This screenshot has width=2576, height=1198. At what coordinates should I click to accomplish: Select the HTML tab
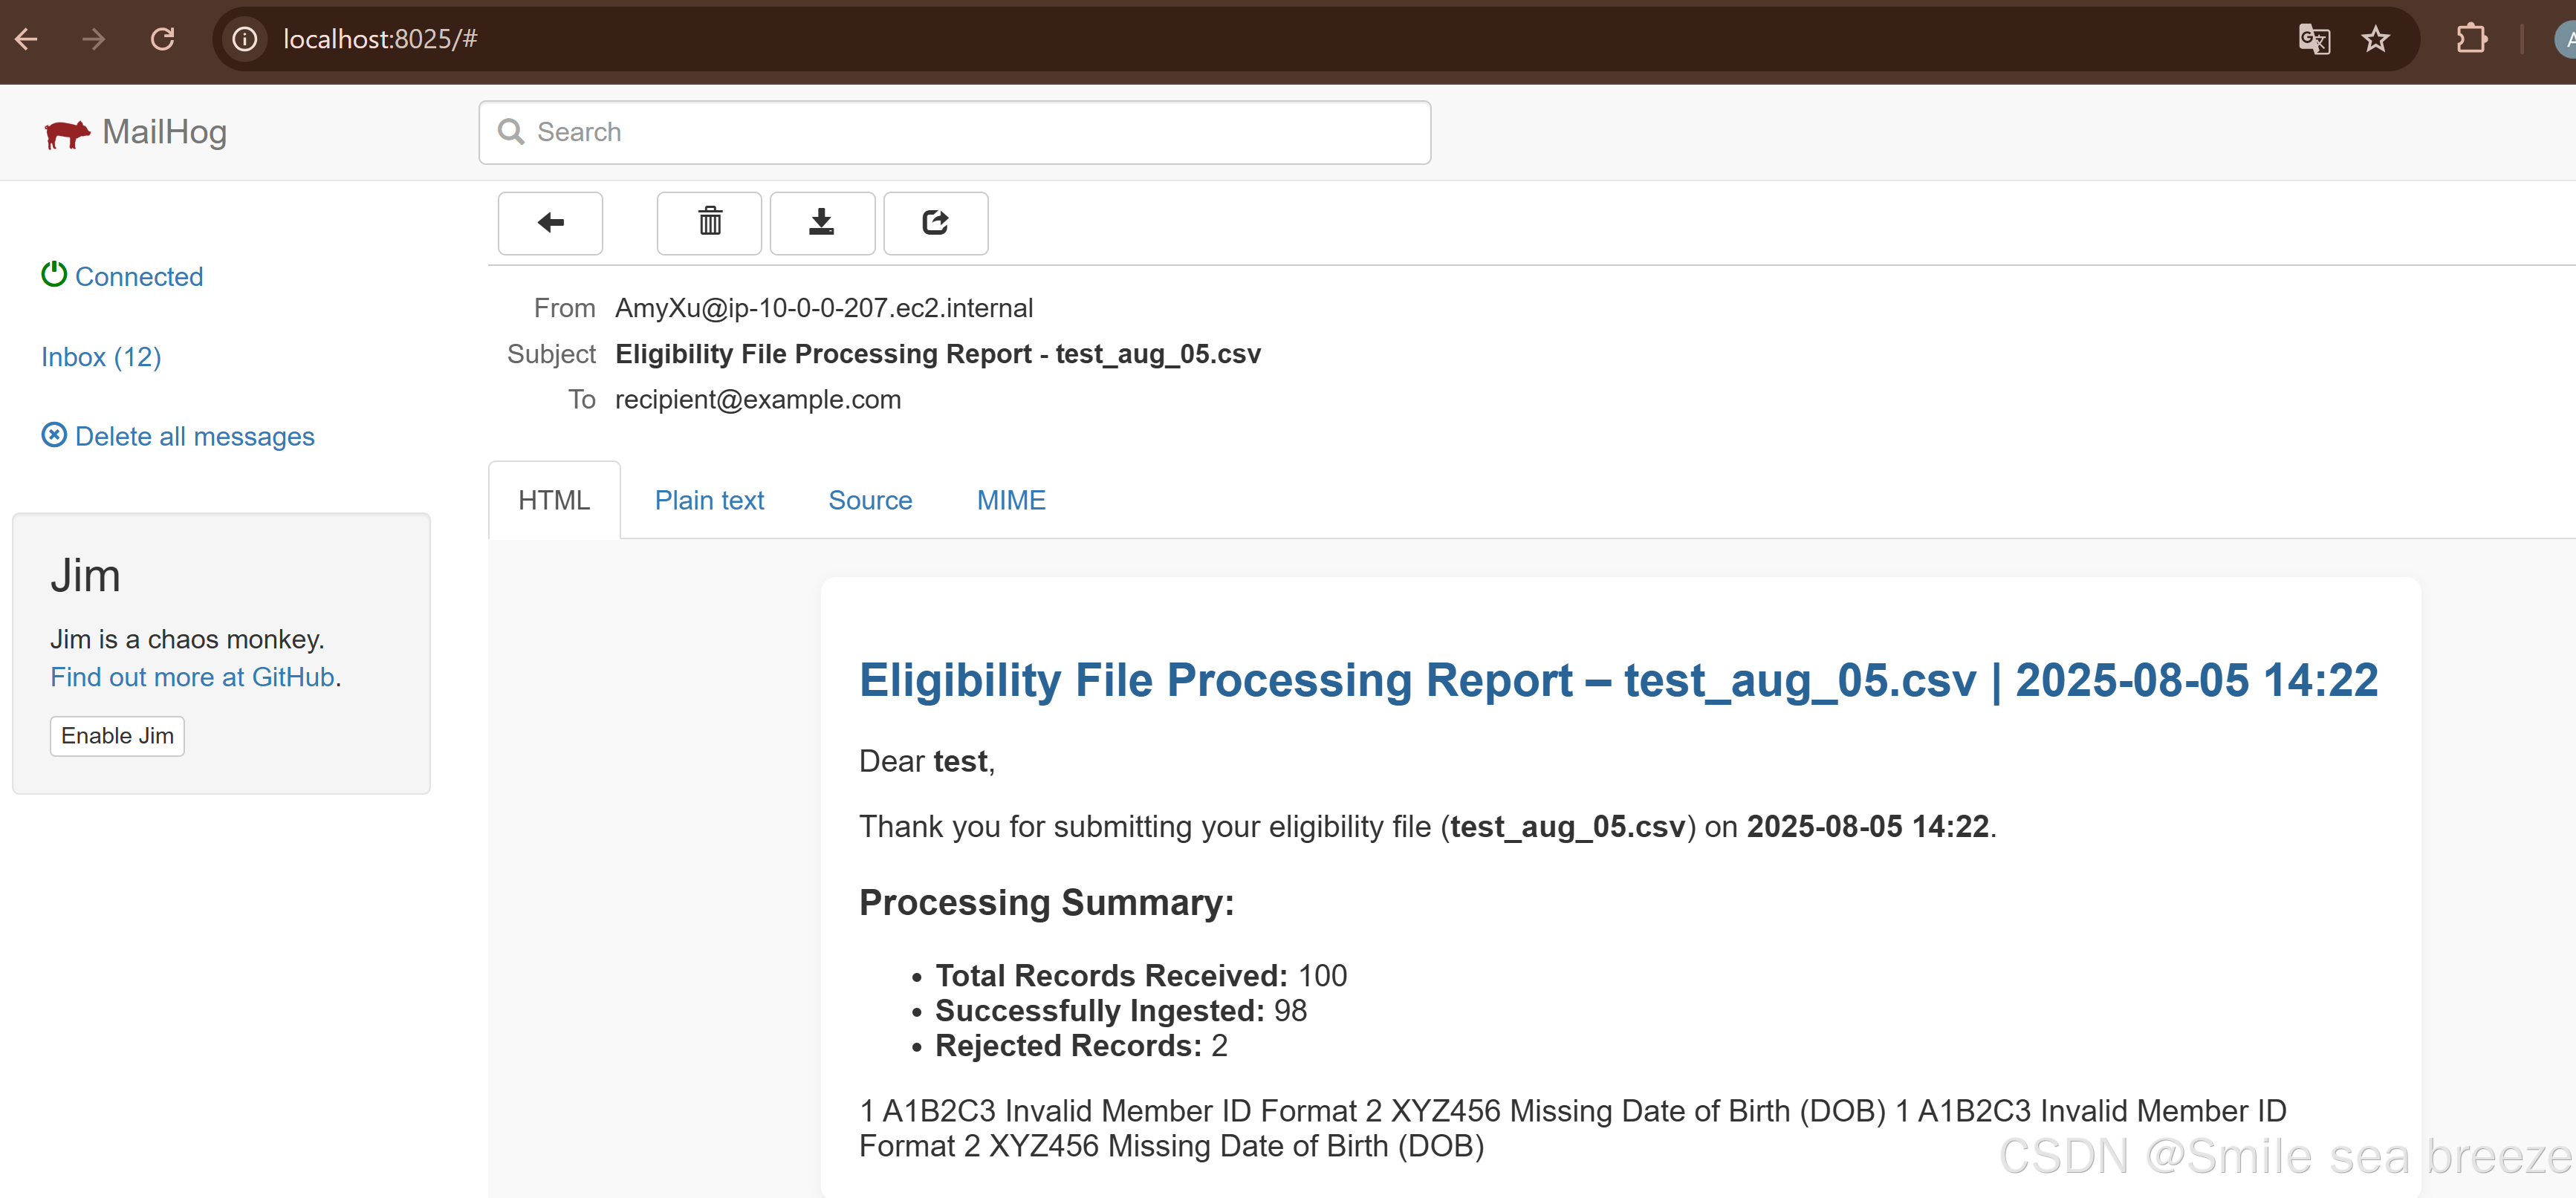point(553,500)
